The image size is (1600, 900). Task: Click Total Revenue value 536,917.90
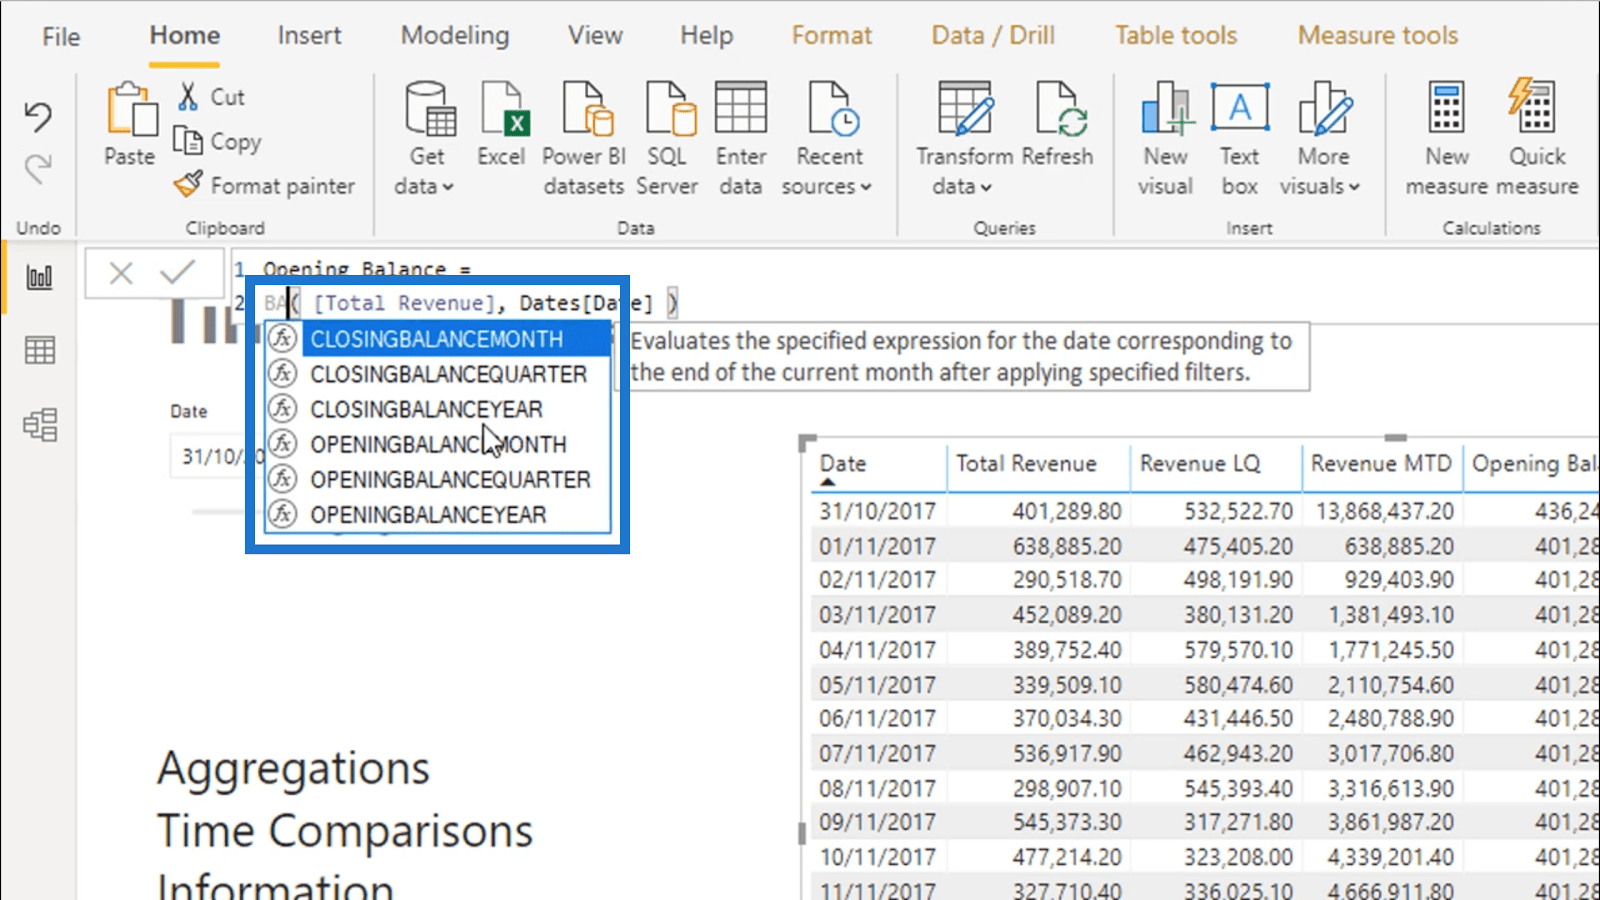[1067, 753]
